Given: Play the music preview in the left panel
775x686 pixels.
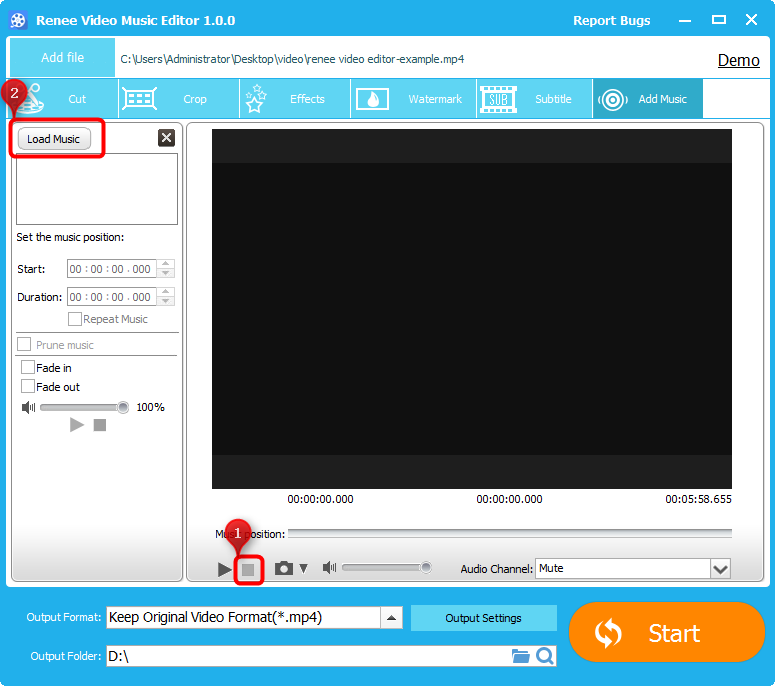Looking at the screenshot, I should click(77, 425).
